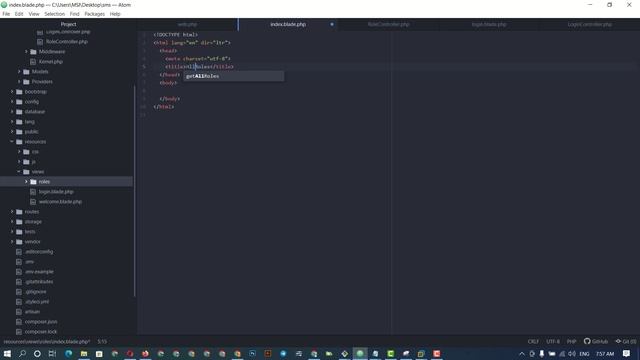Viewport: 640px width, 360px height.
Task: Open the Selection menu
Action: click(x=55, y=14)
